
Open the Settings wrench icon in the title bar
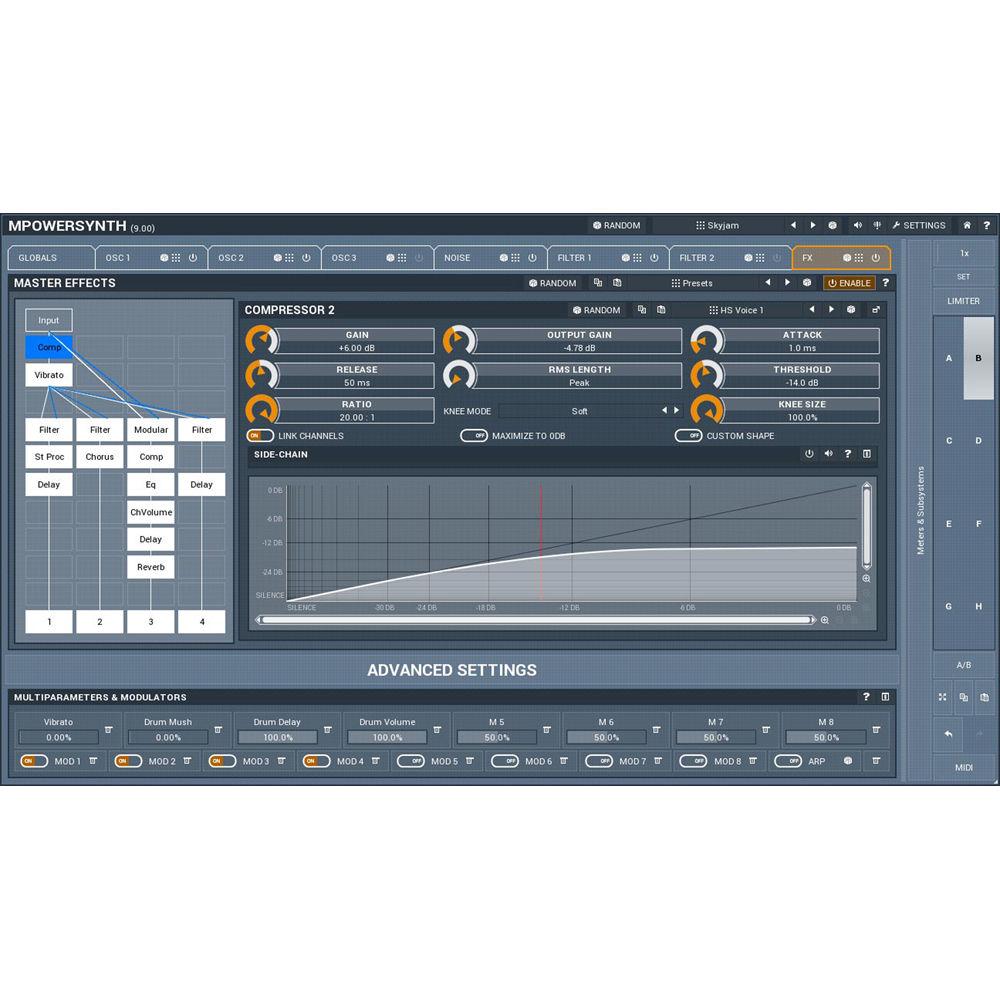pos(897,225)
